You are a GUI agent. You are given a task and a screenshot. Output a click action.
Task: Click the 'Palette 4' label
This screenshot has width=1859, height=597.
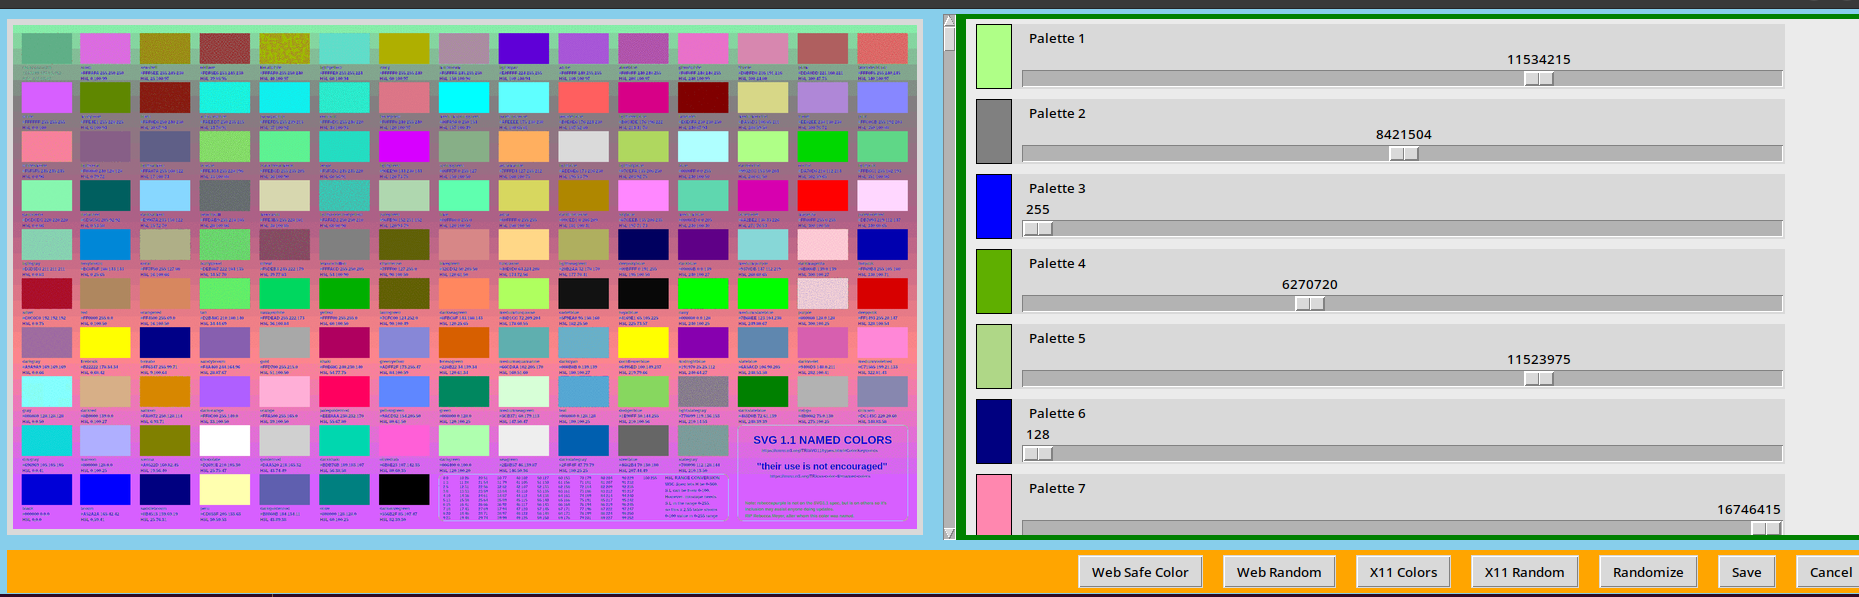1056,263
